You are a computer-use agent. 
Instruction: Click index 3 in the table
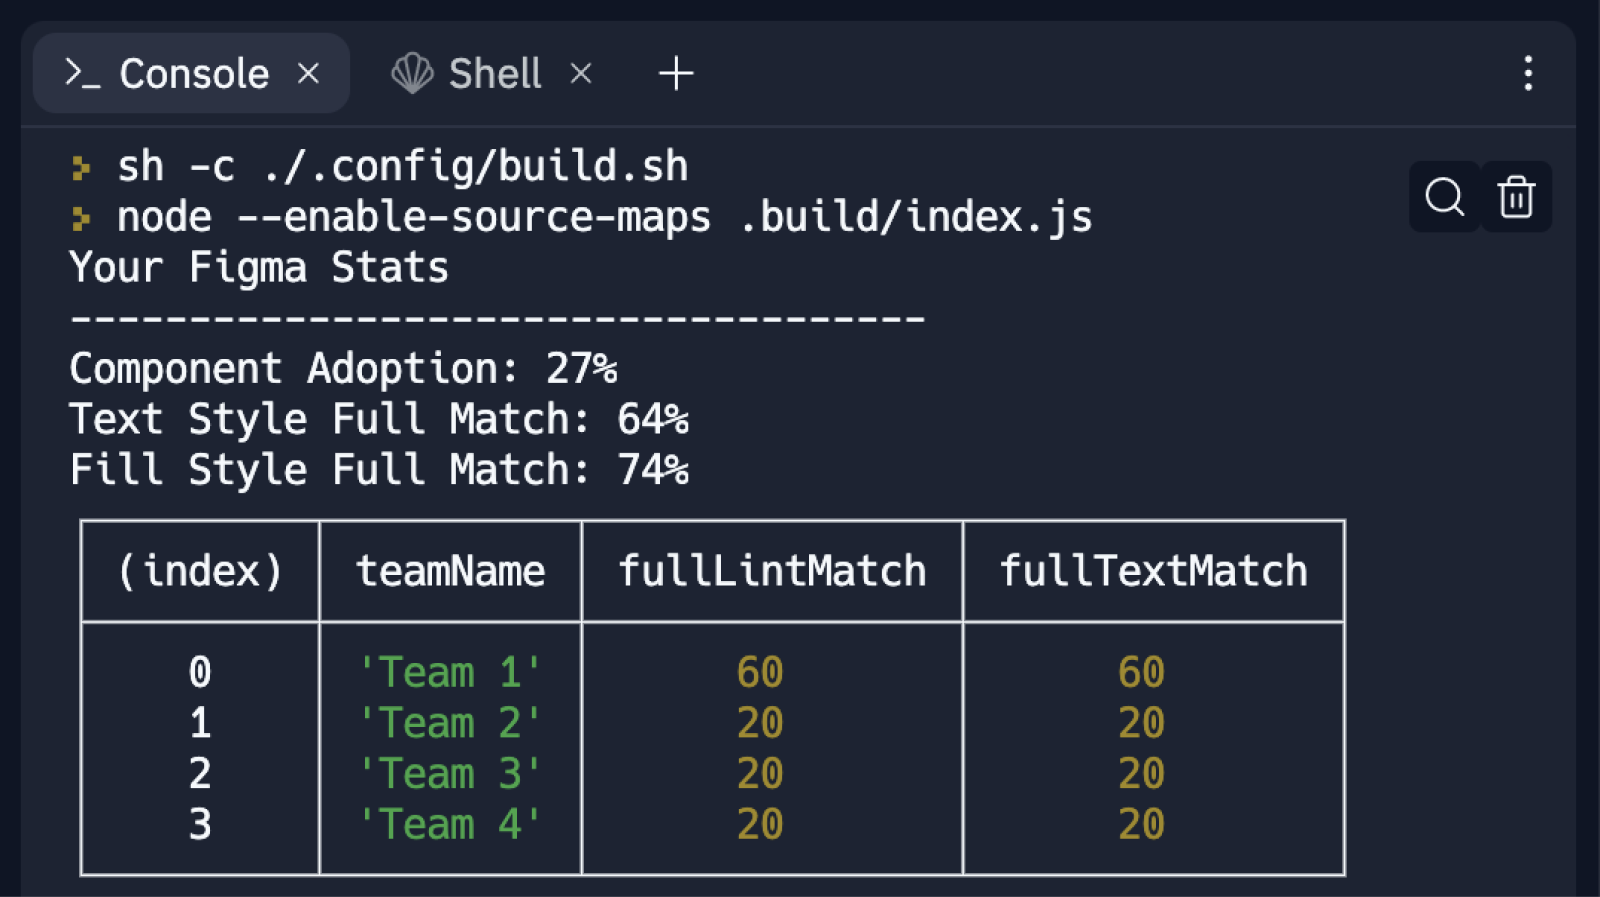(x=200, y=825)
